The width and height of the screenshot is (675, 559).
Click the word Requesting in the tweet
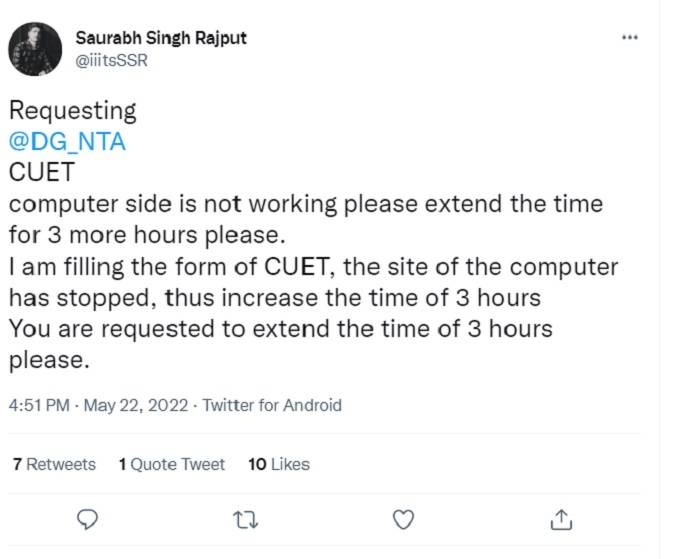click(72, 110)
